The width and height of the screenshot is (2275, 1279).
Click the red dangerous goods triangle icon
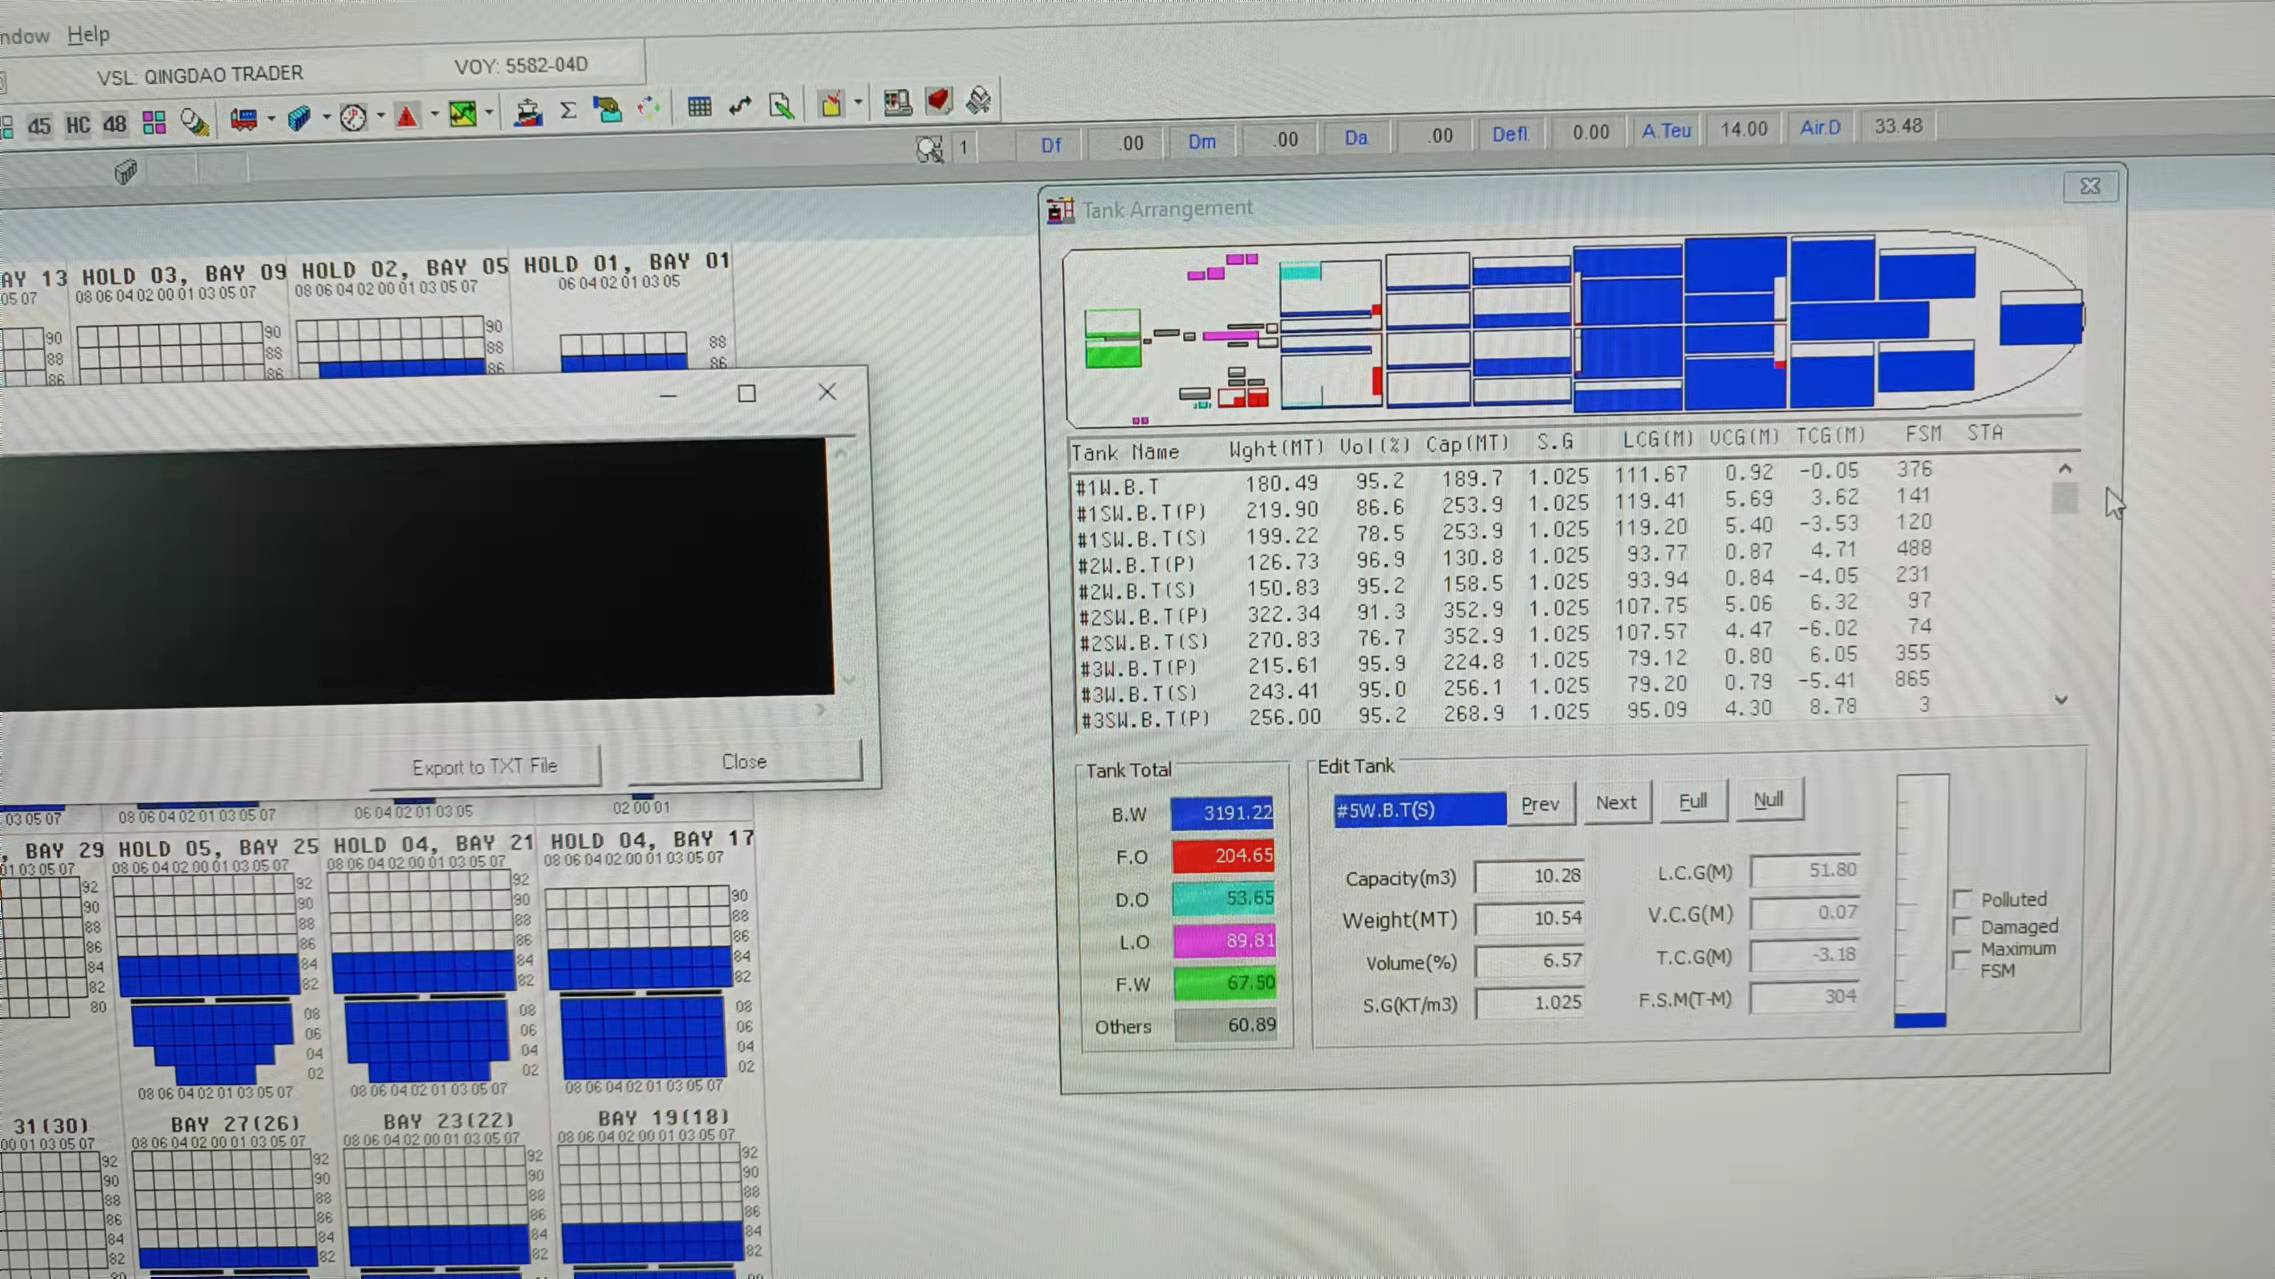click(x=407, y=117)
